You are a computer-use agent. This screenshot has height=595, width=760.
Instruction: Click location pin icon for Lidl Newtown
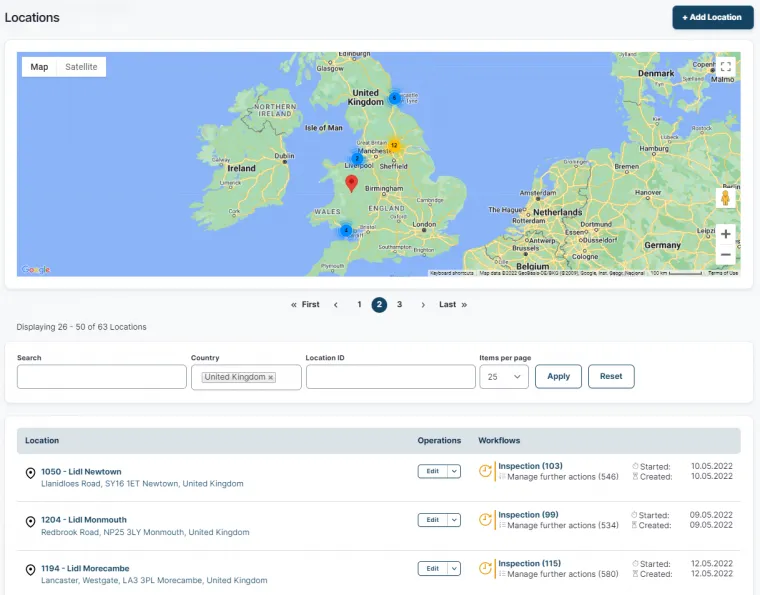pyautogui.click(x=31, y=473)
